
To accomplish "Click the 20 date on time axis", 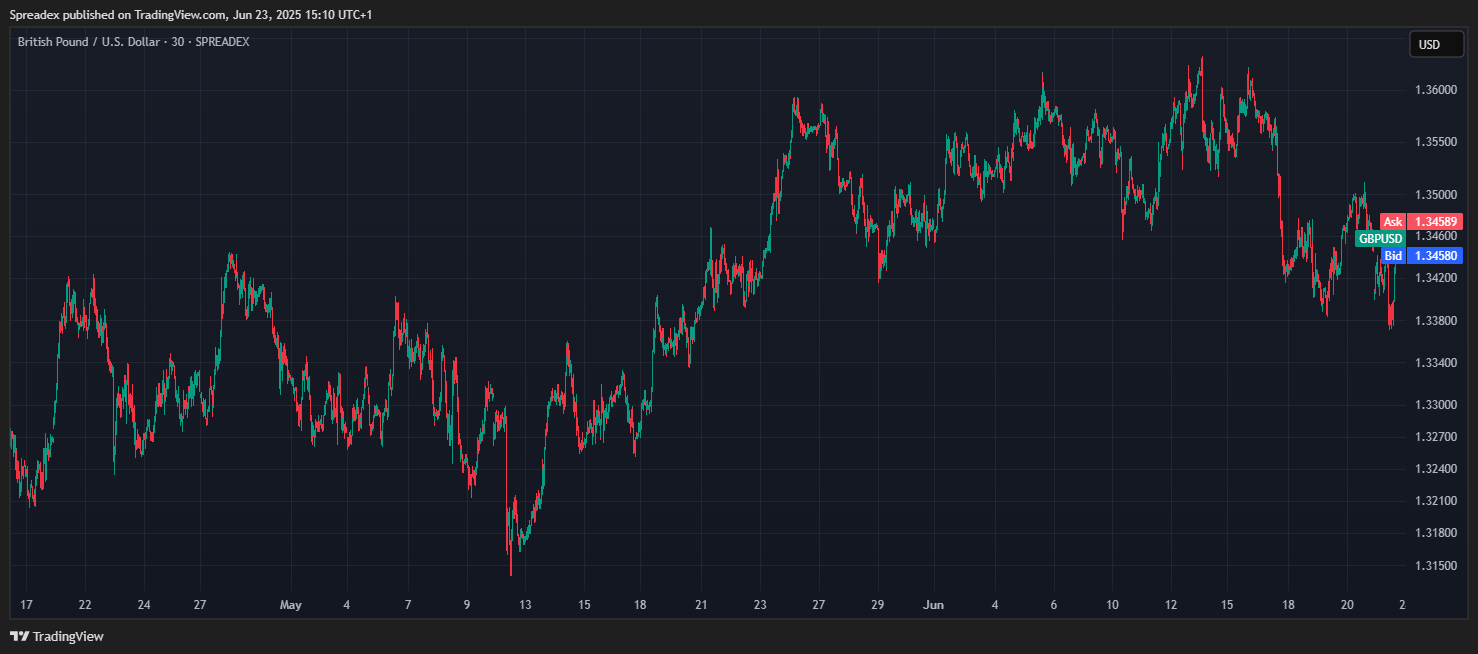I will click(1346, 605).
